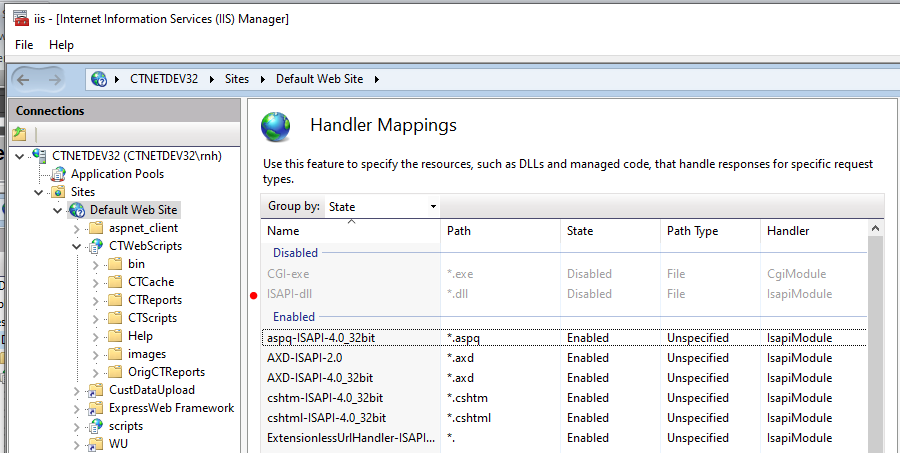Click the CTNETDEV32 server icon
The image size is (900, 453).
point(40,155)
